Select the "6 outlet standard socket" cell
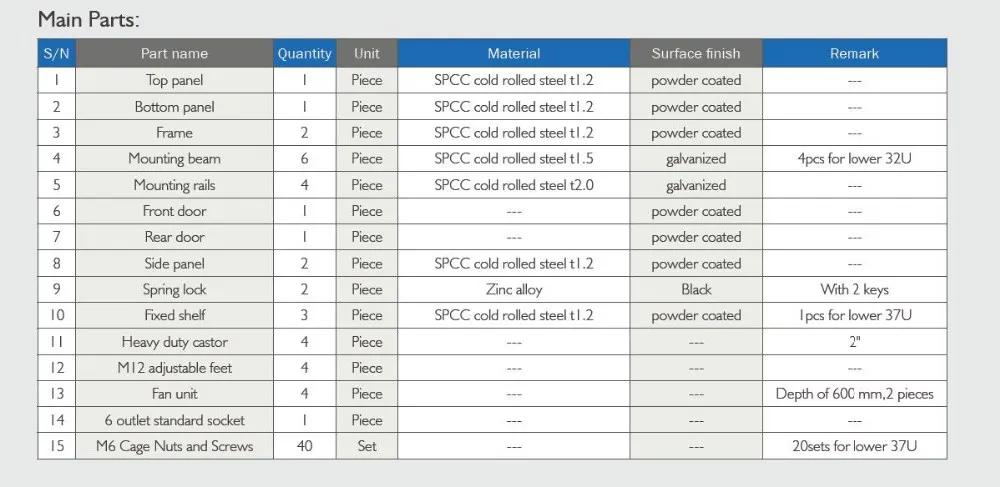Image resolution: width=1000 pixels, height=487 pixels. coord(174,420)
